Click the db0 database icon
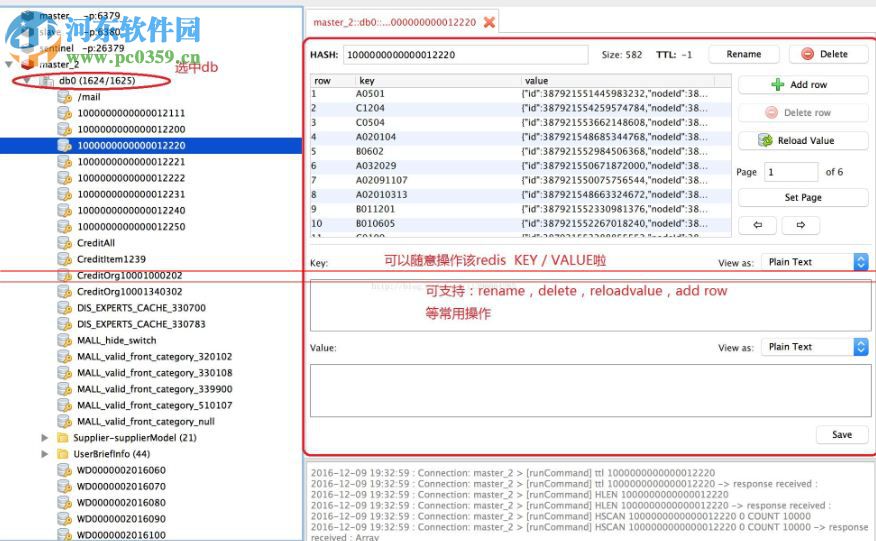Viewport: 876px width, 541px height. pyautogui.click(x=46, y=81)
